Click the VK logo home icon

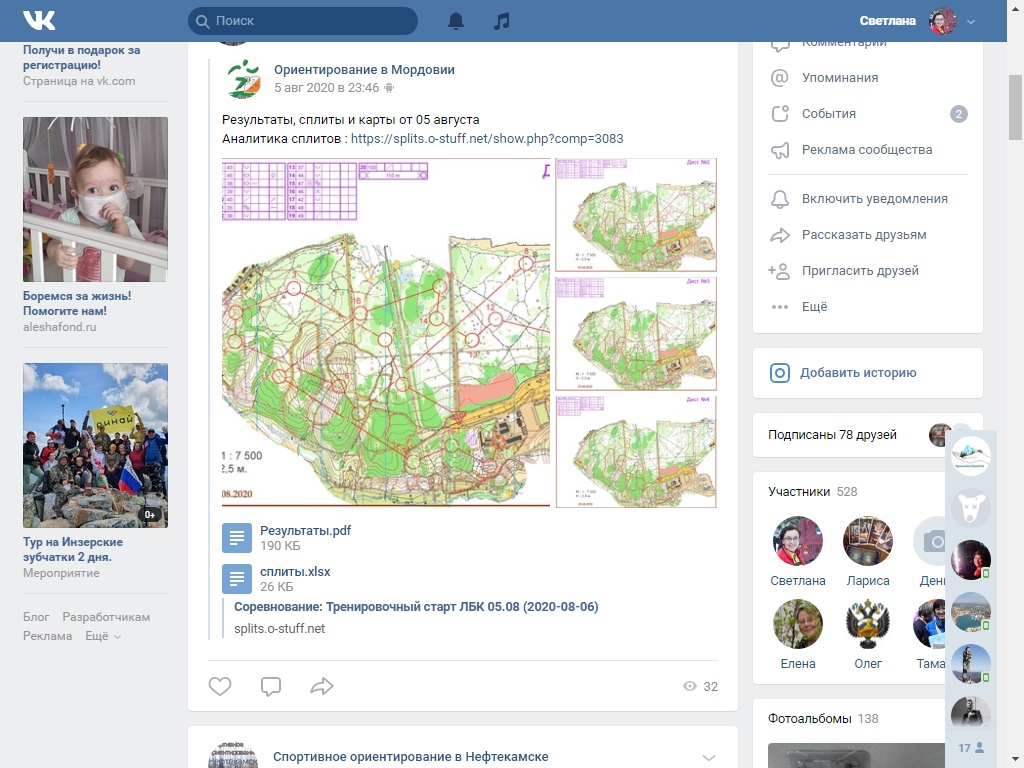40,20
